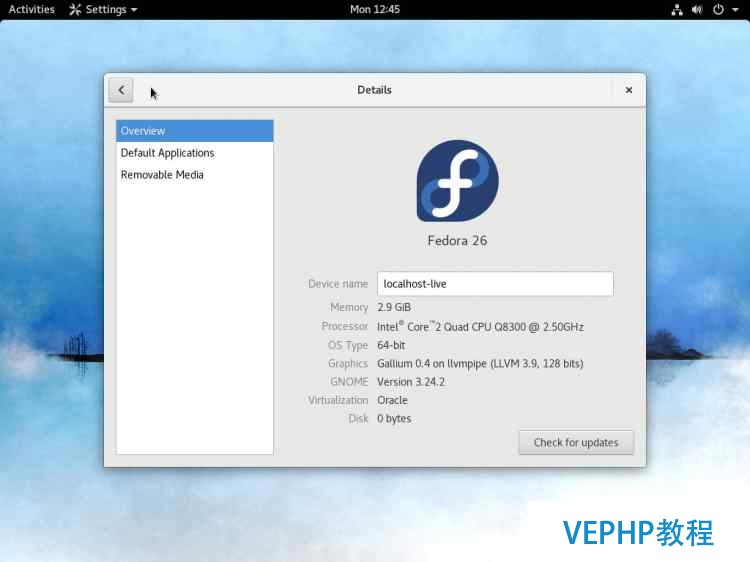The height and width of the screenshot is (562, 750).
Task: Click the Settings wrench icon in top bar
Action: point(75,10)
